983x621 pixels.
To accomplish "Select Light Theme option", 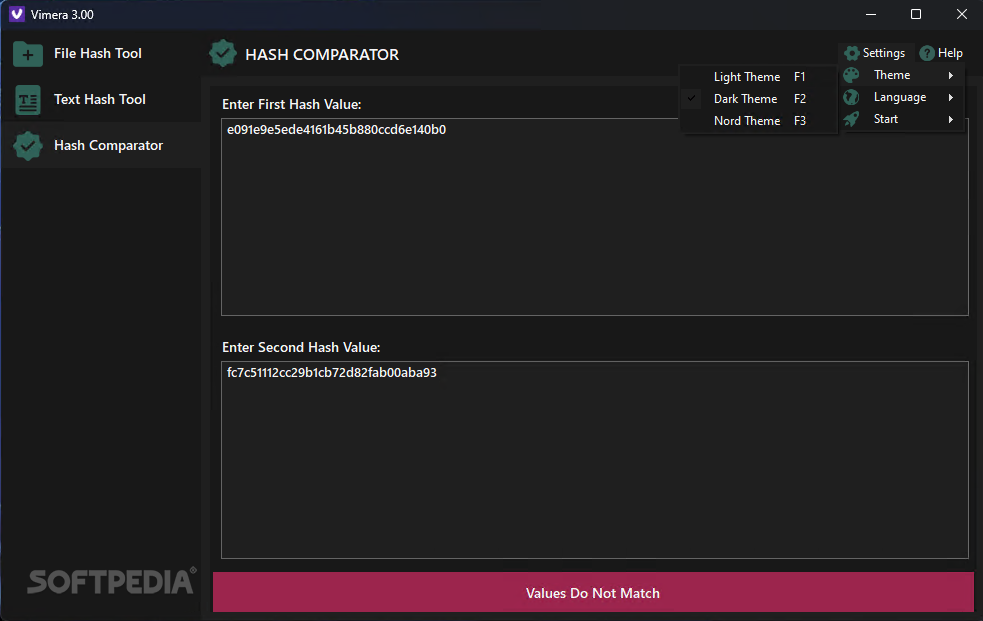I will click(x=759, y=76).
